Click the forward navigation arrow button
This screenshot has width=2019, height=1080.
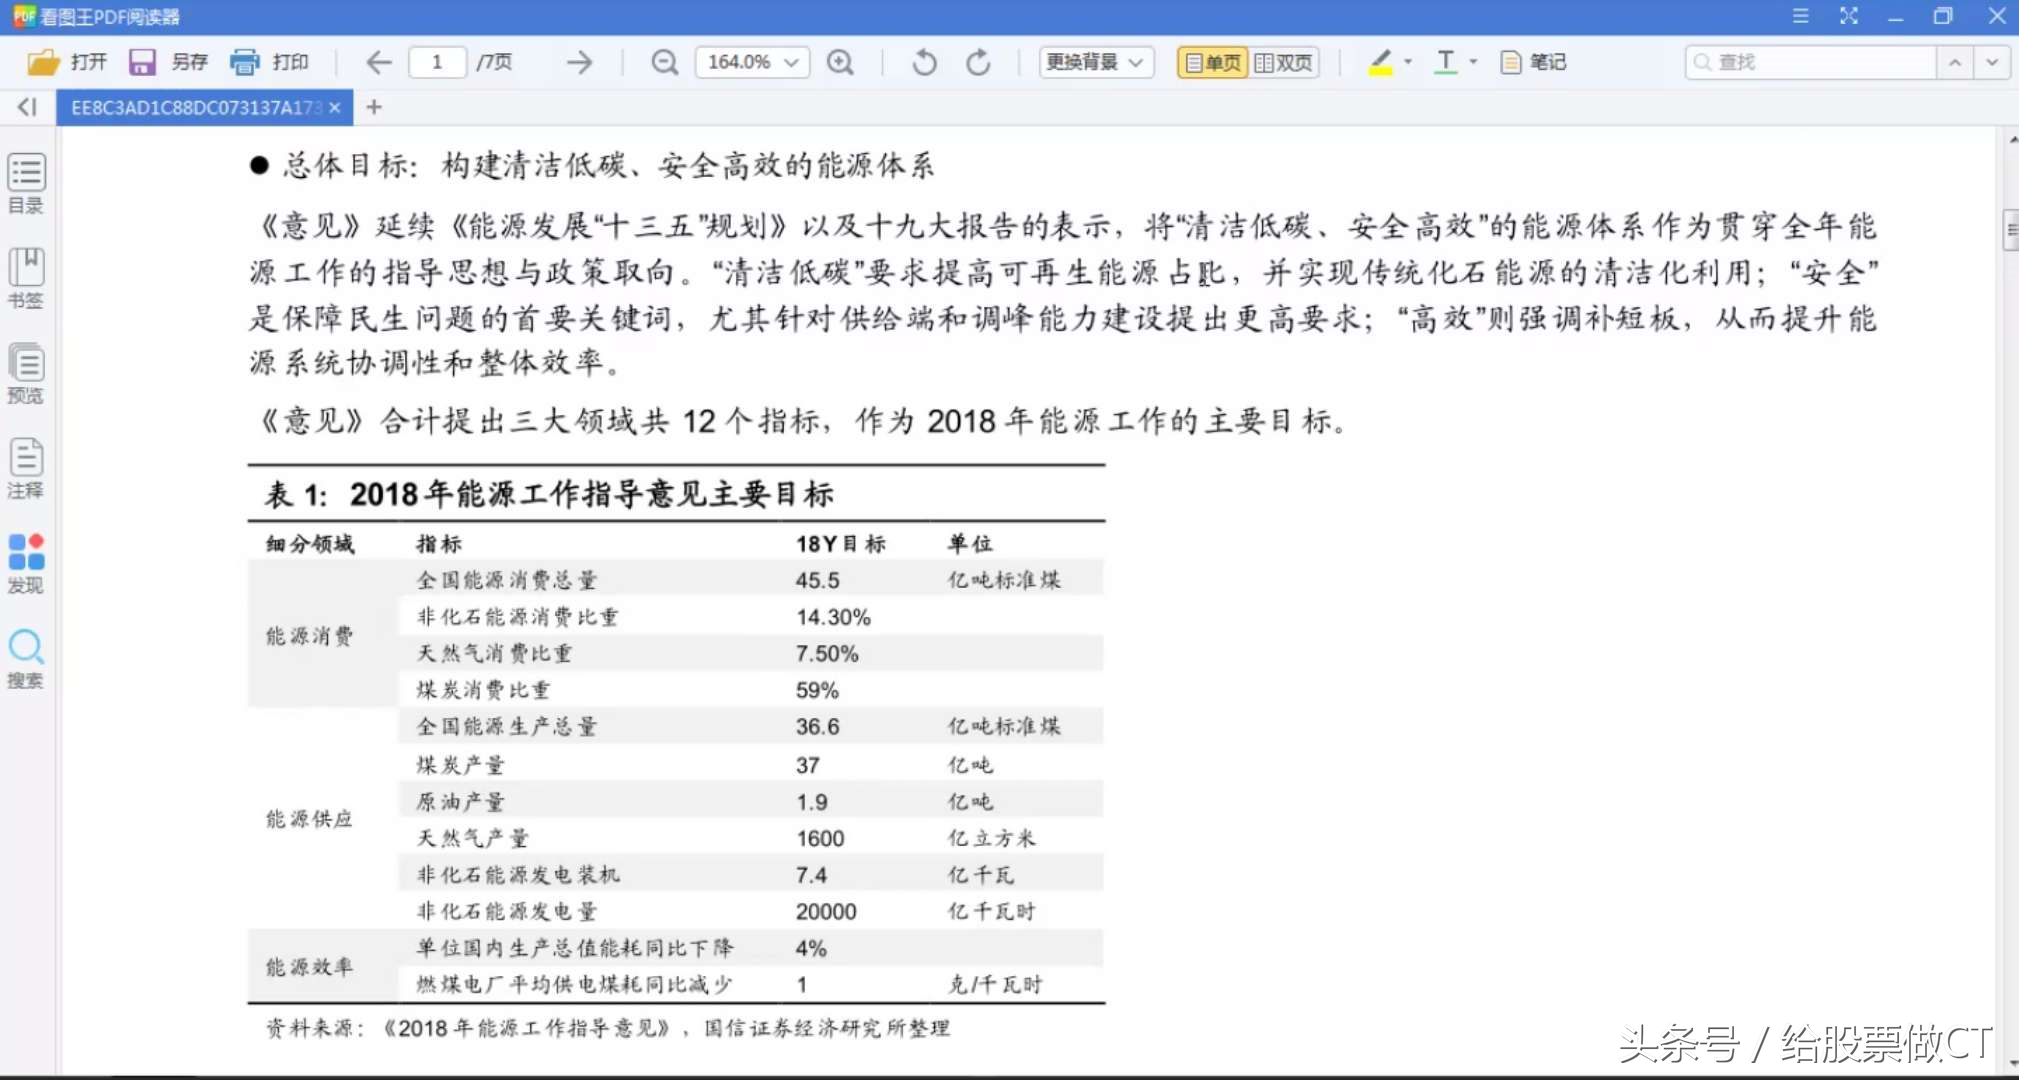tap(582, 61)
